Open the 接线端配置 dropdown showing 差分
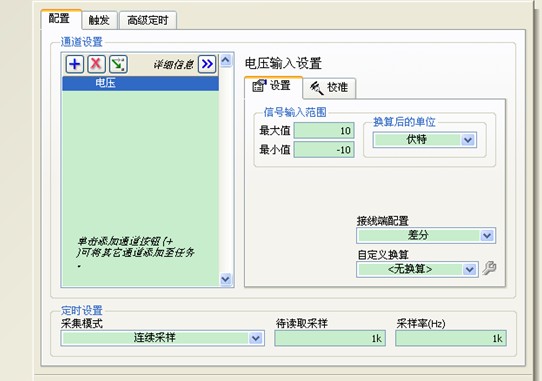542x381 pixels. click(426, 235)
